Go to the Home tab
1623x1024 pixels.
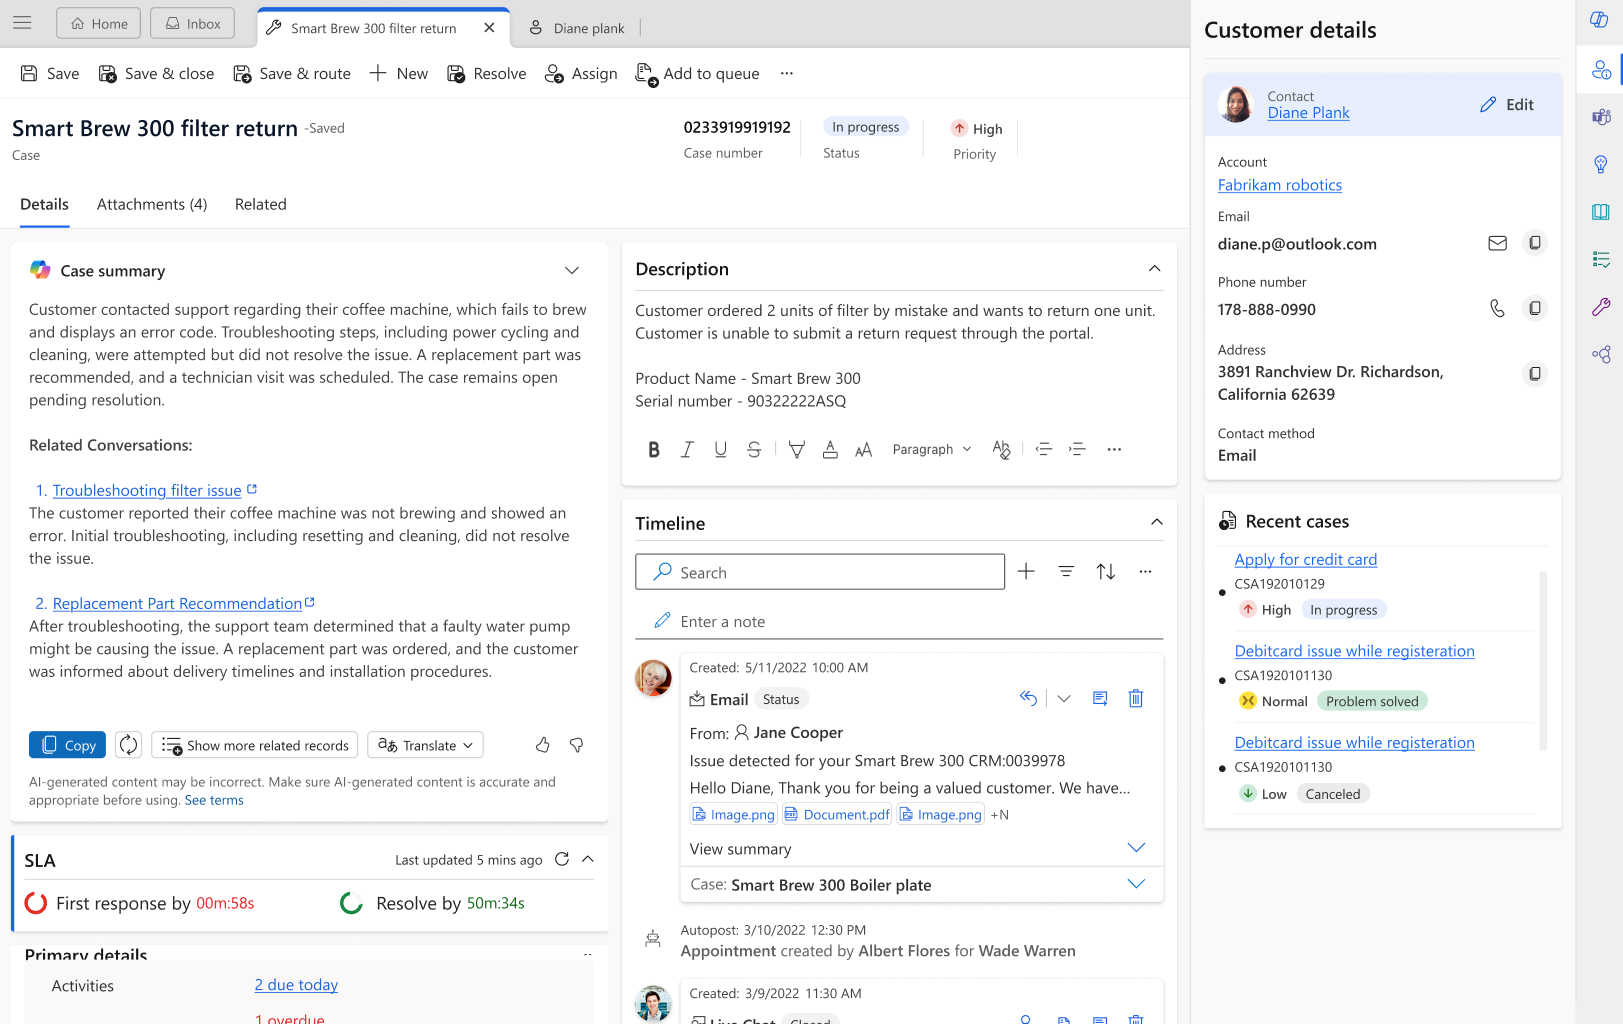[x=99, y=24]
